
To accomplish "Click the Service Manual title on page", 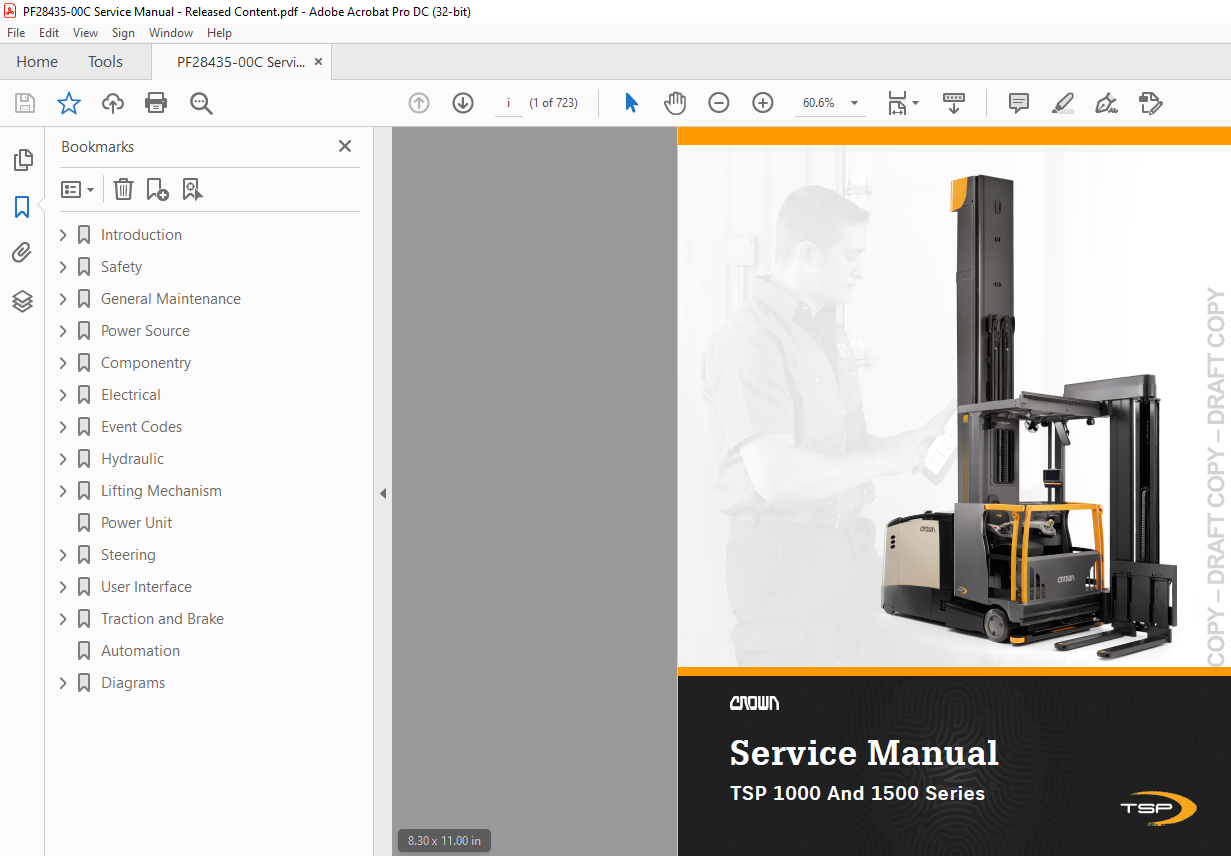I will [864, 752].
